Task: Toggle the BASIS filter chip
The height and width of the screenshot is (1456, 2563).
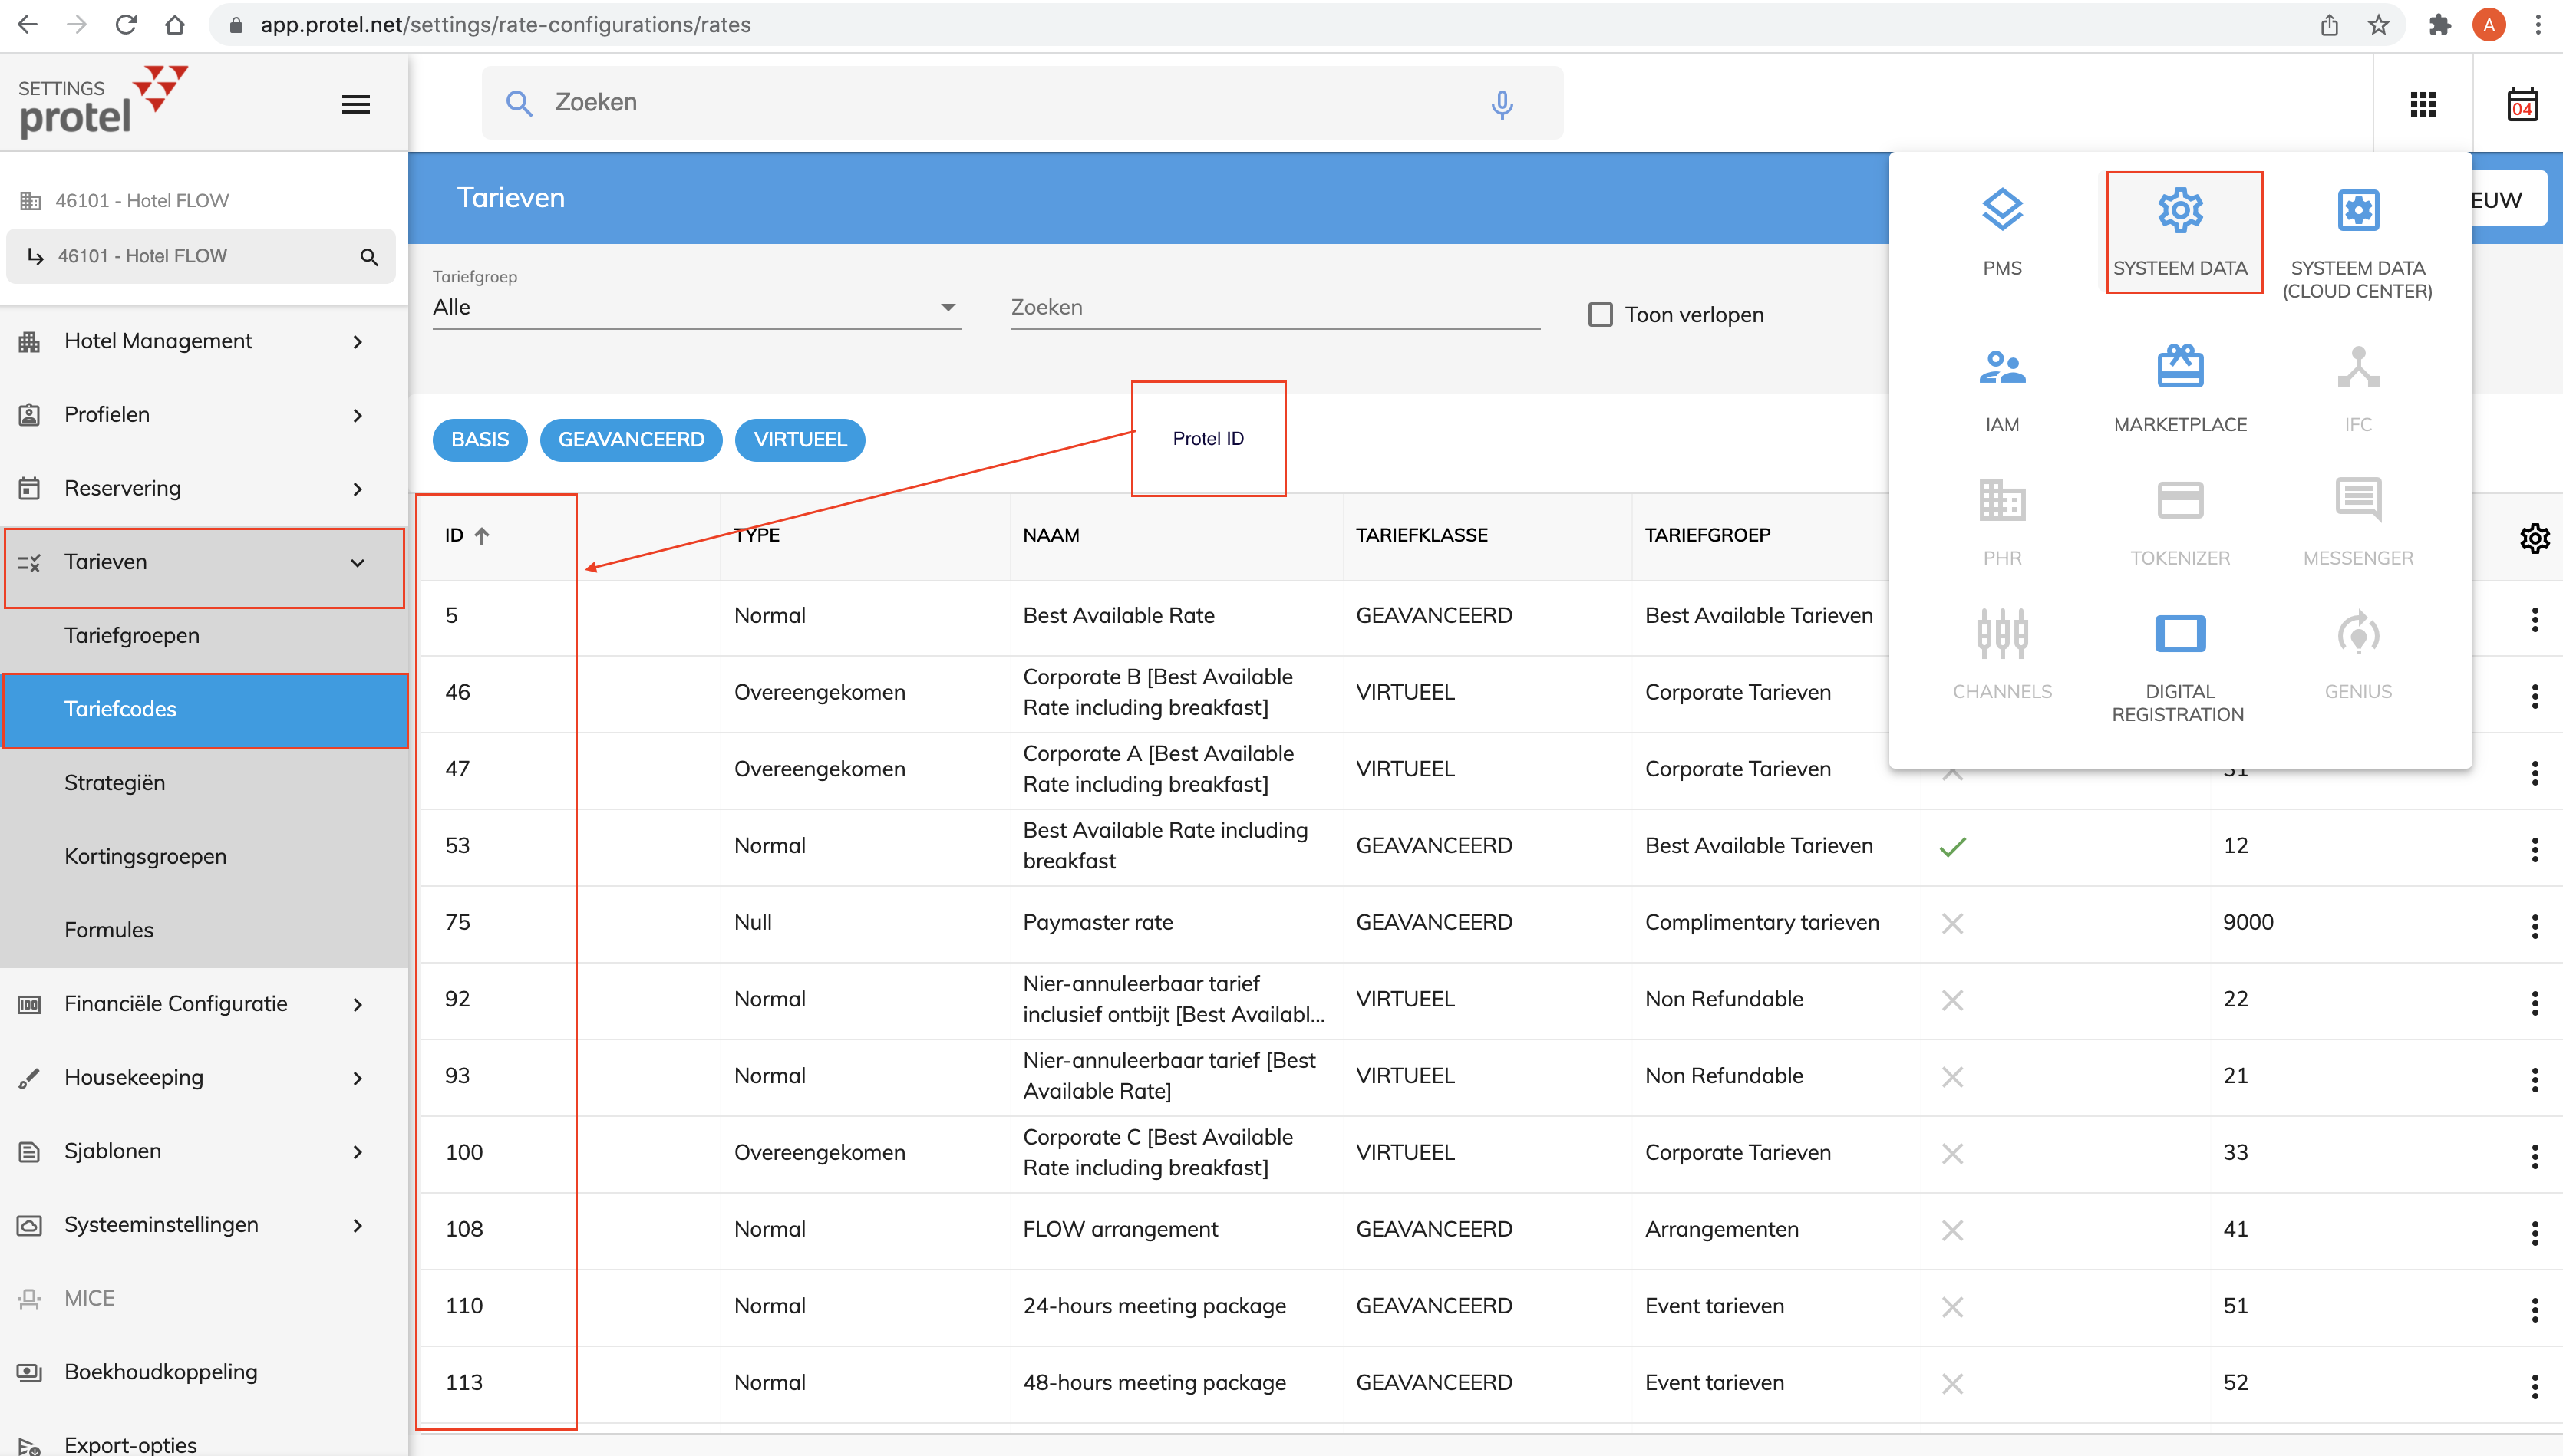Action: [479, 440]
